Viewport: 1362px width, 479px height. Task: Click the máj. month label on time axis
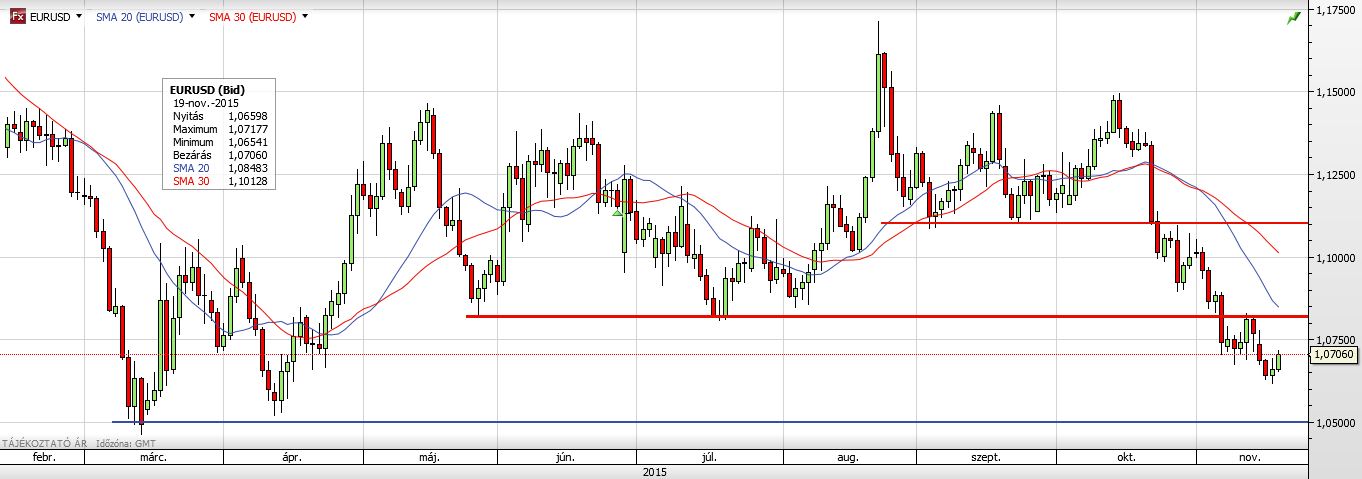coord(431,456)
